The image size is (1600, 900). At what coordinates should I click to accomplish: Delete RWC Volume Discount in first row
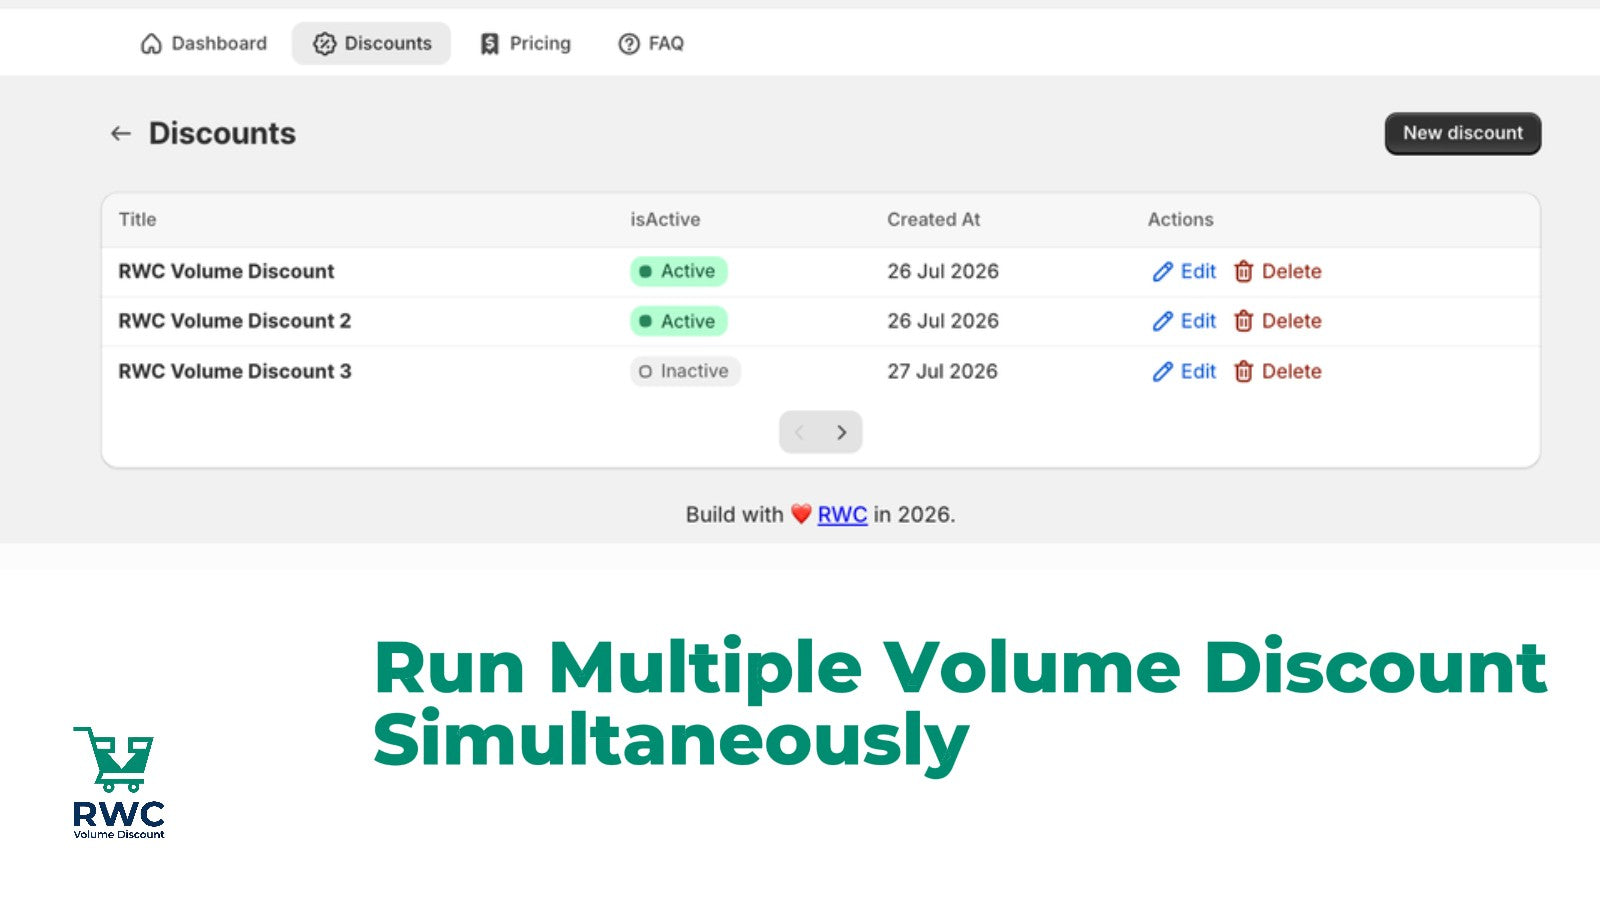(1277, 271)
